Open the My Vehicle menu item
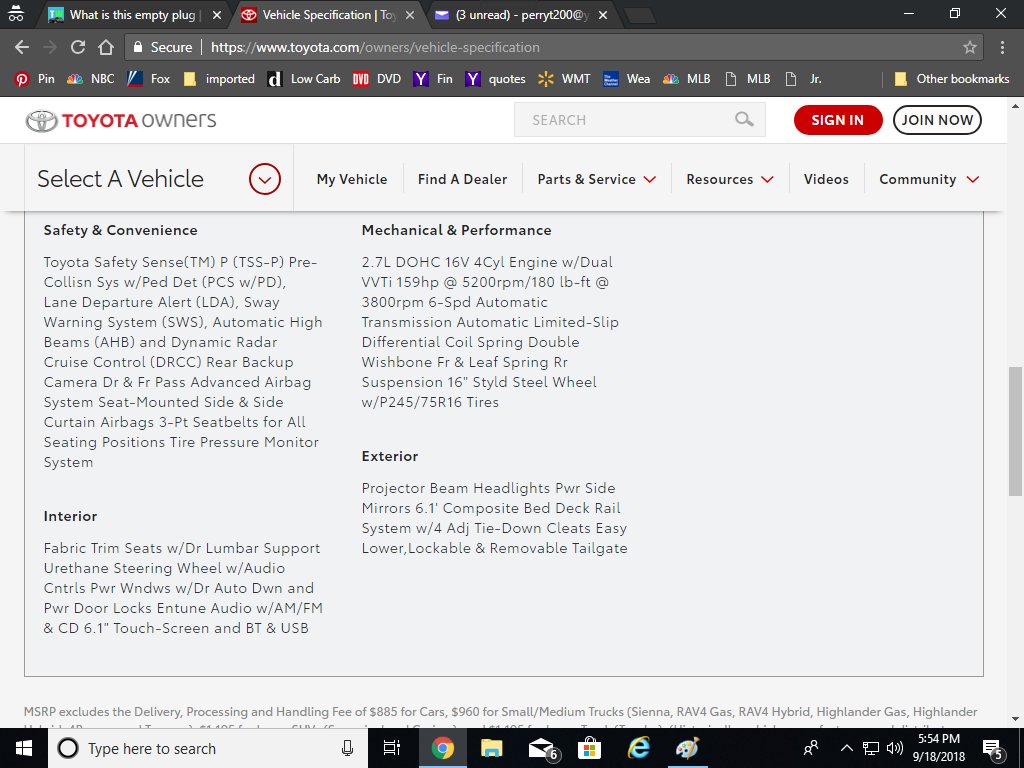 point(351,179)
